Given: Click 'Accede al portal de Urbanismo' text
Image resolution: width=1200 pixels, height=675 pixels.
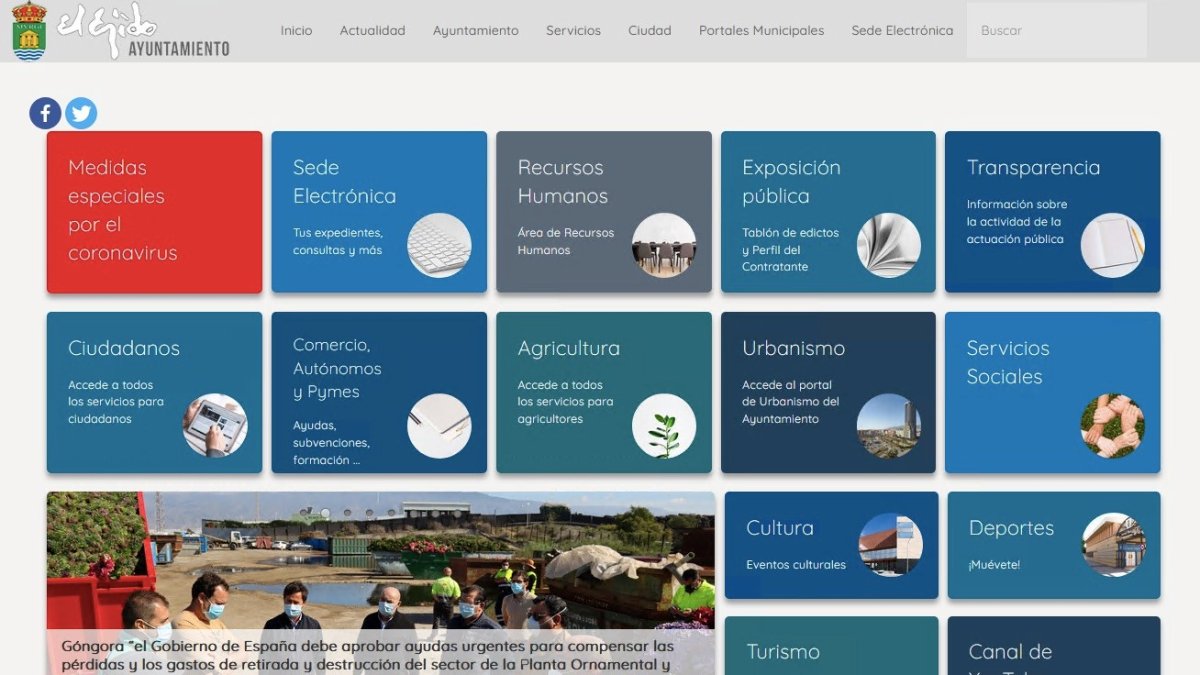Looking at the screenshot, I should click(x=791, y=402).
